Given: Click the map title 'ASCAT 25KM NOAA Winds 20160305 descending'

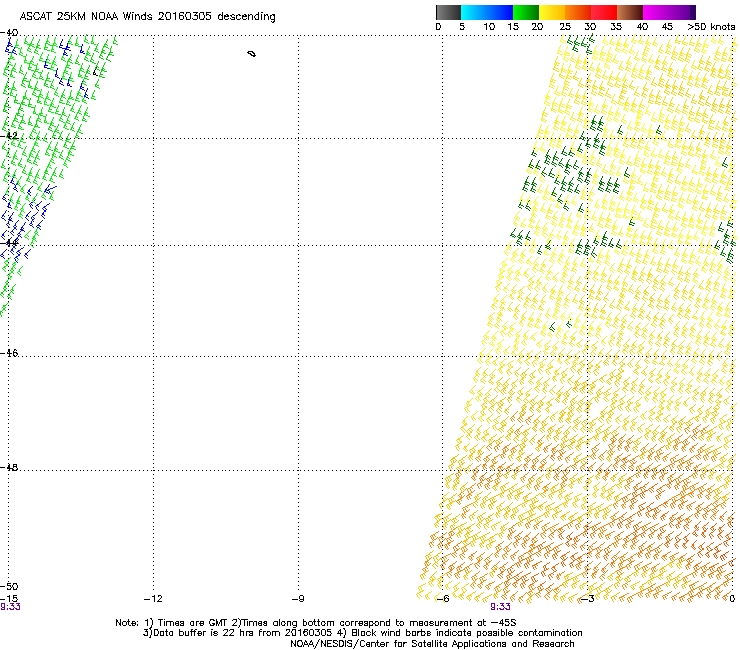Looking at the screenshot, I should (147, 17).
